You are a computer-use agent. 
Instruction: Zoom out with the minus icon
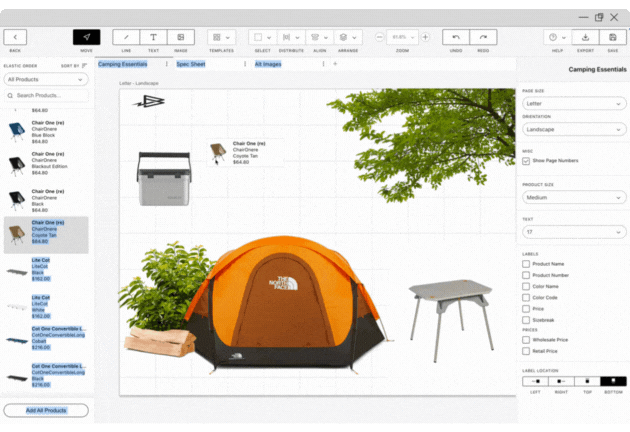(379, 37)
